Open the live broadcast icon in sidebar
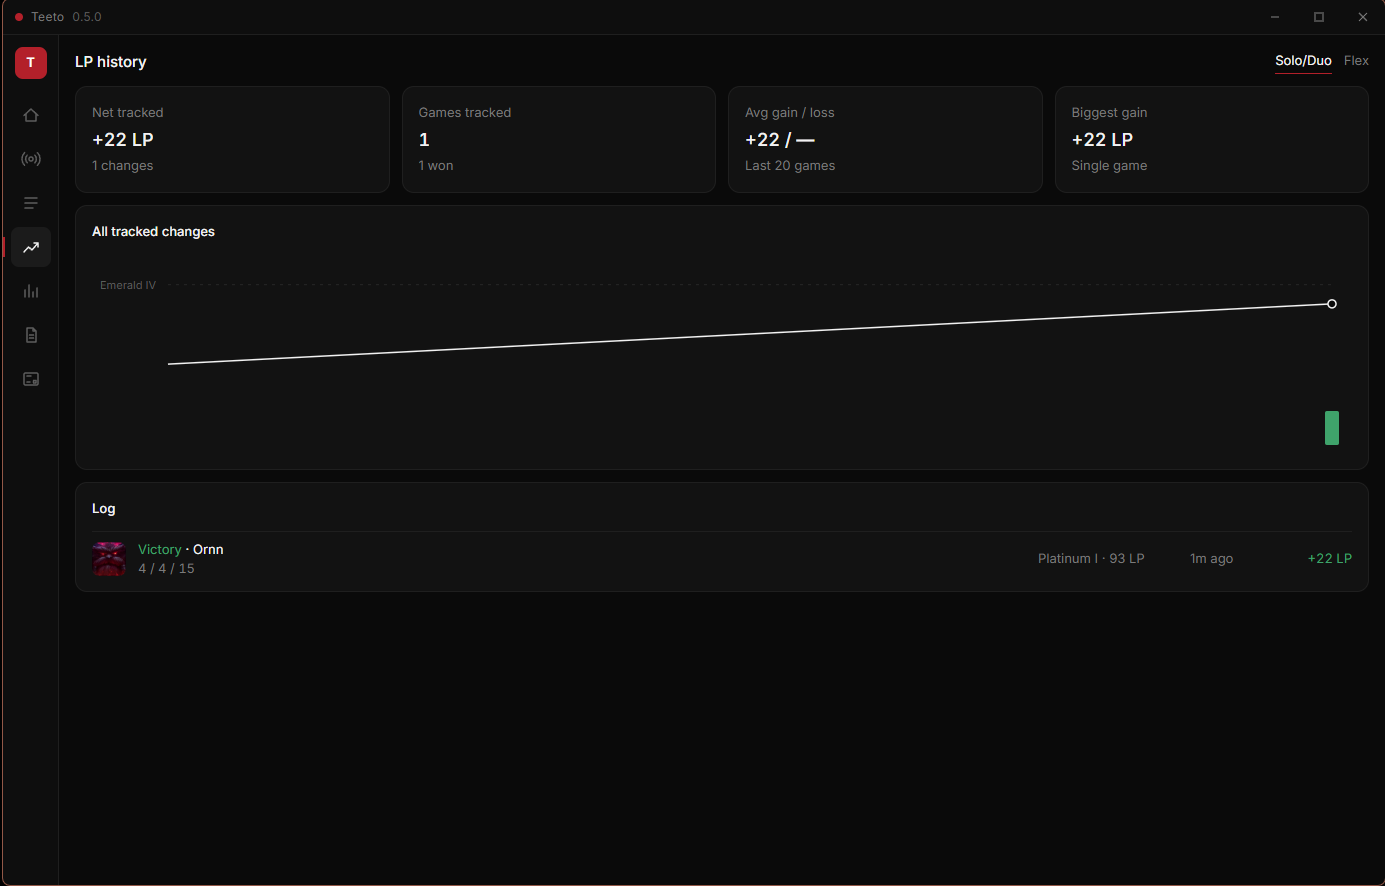 coord(31,159)
